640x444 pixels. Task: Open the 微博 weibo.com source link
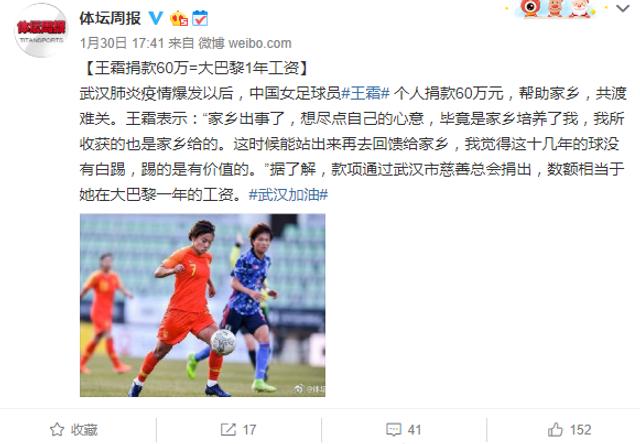(x=245, y=43)
